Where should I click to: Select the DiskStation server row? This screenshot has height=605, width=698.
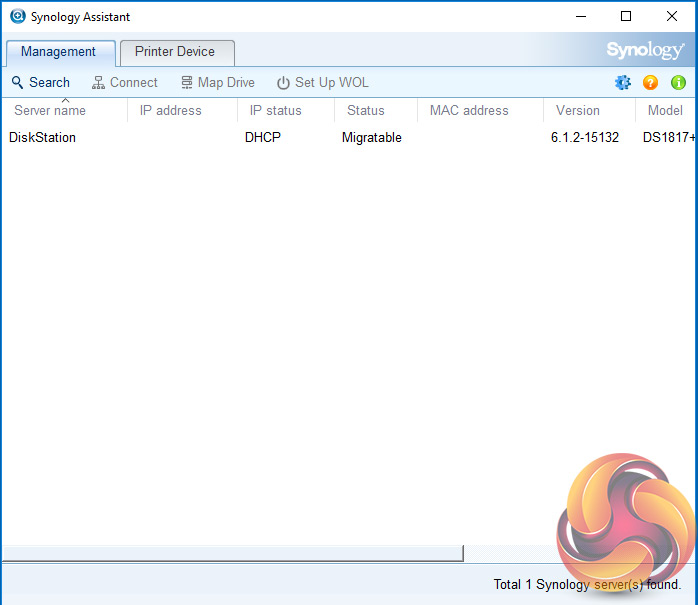(x=349, y=138)
